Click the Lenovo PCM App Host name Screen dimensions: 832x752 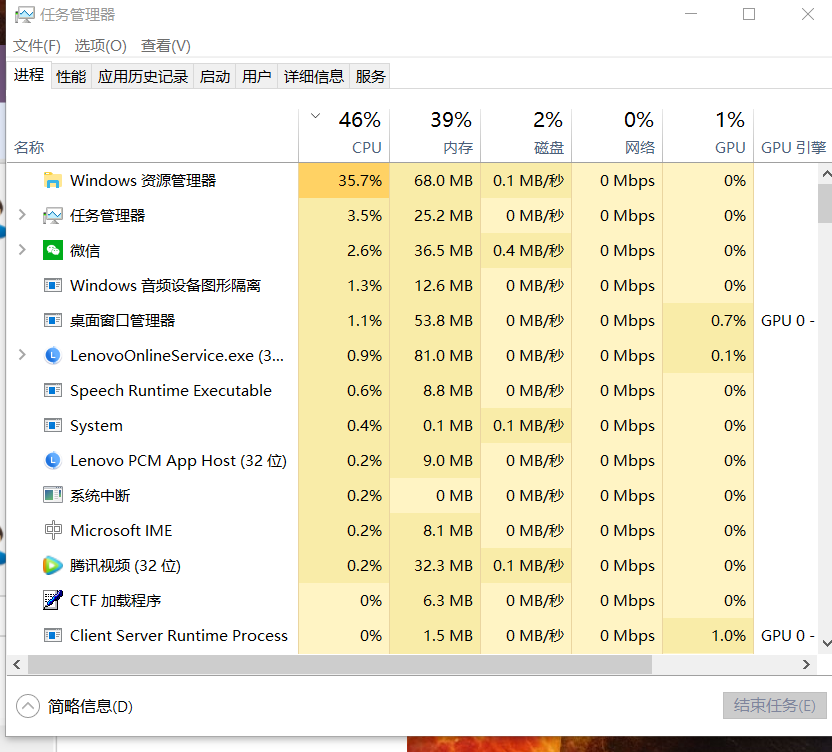(178, 461)
